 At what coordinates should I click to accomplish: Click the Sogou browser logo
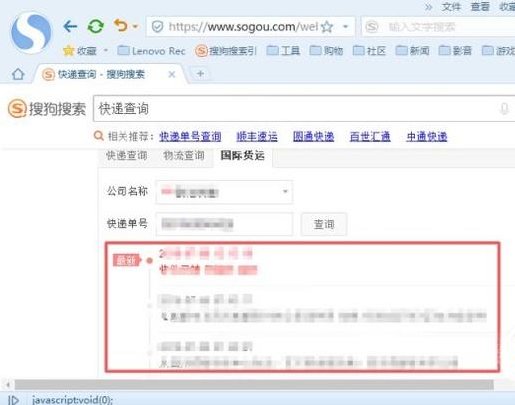pos(31,33)
